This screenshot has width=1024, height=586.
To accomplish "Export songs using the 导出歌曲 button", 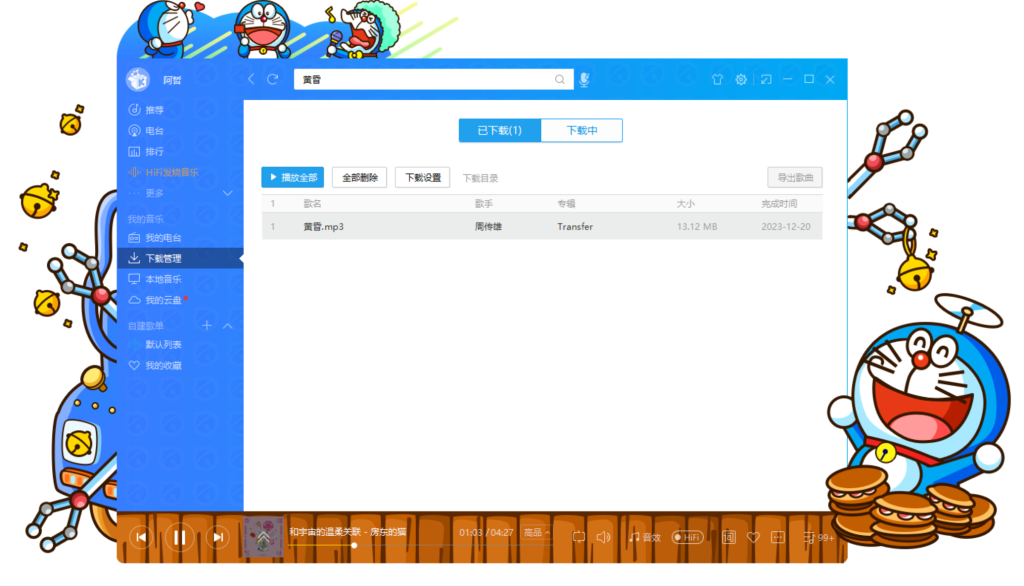I will (794, 177).
